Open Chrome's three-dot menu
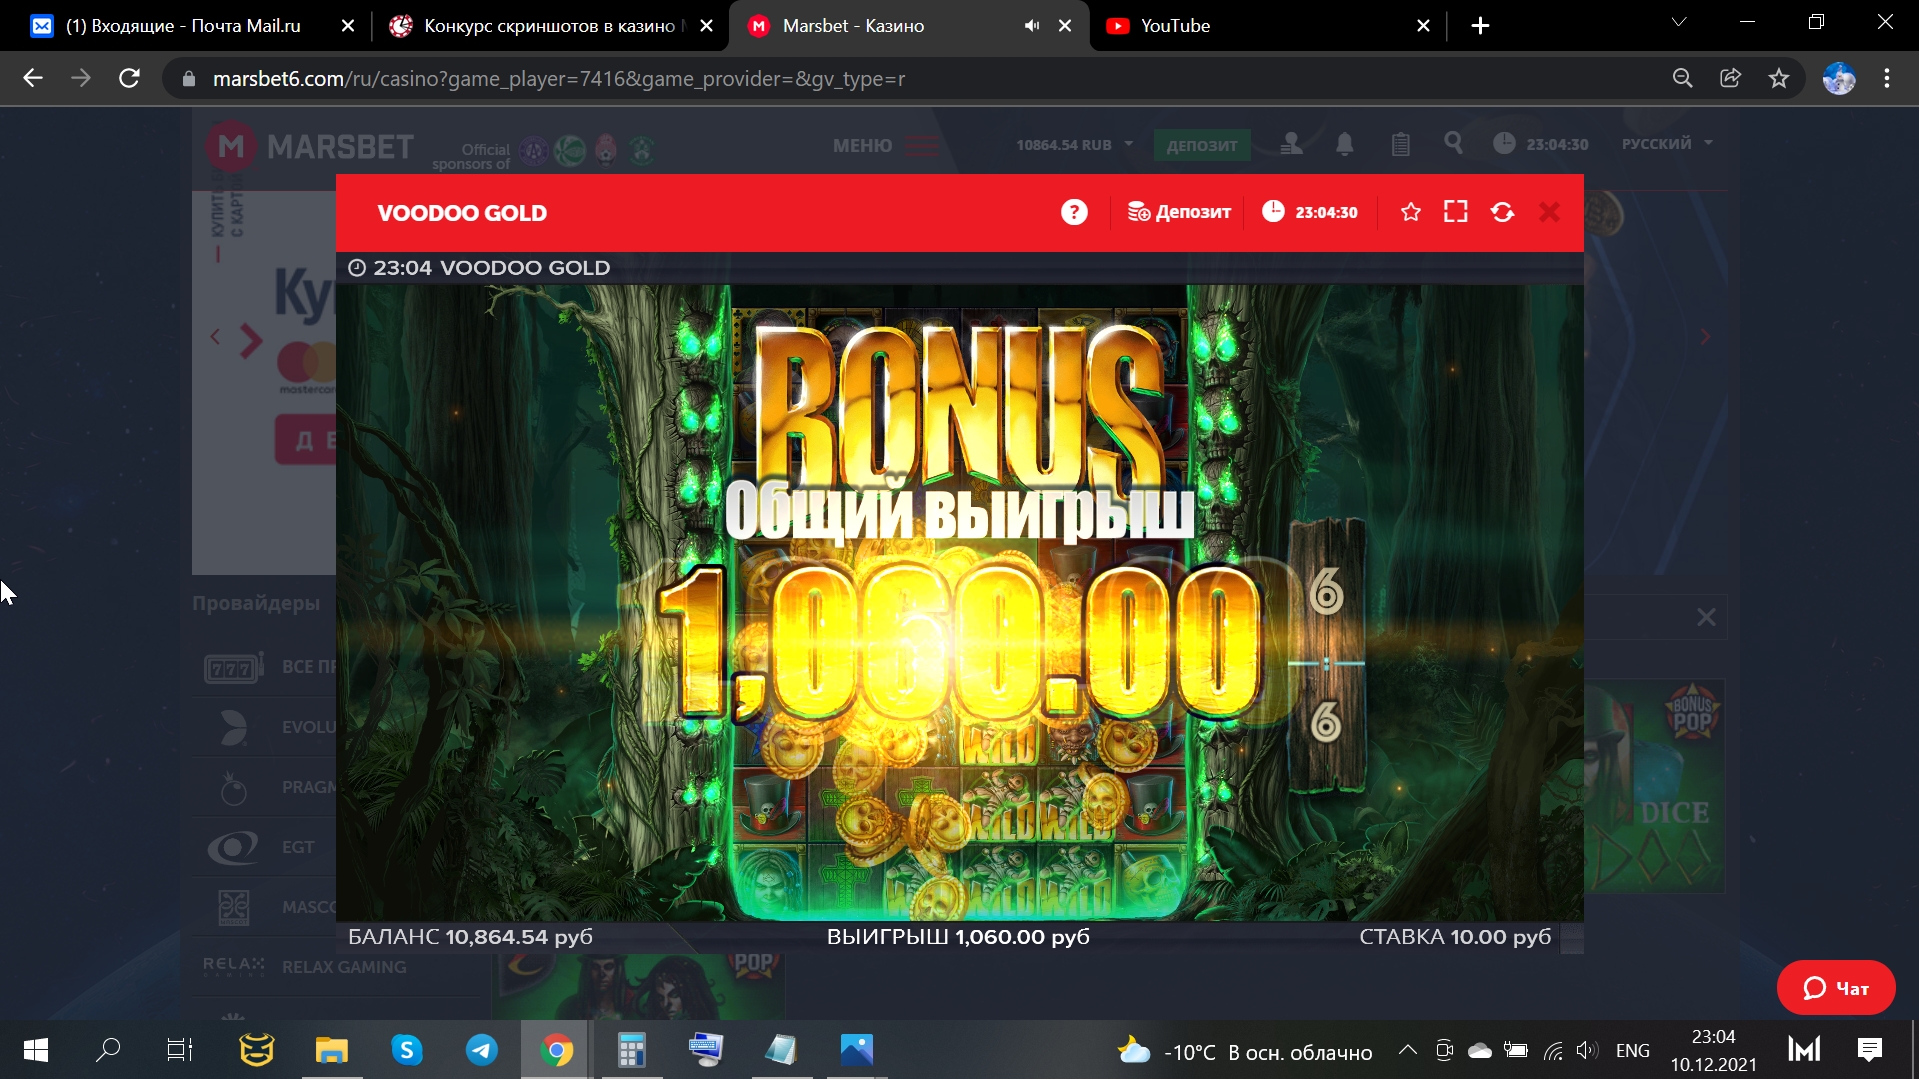Image resolution: width=1919 pixels, height=1079 pixels. tap(1887, 78)
